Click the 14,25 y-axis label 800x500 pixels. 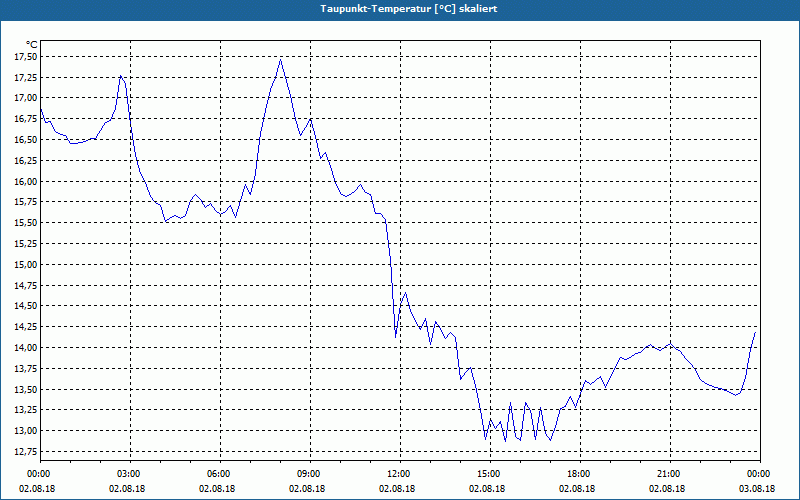(25, 327)
